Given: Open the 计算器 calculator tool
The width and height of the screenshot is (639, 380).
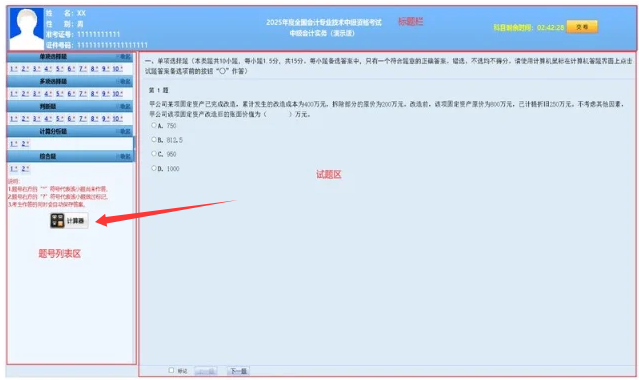Looking at the screenshot, I should point(69,221).
